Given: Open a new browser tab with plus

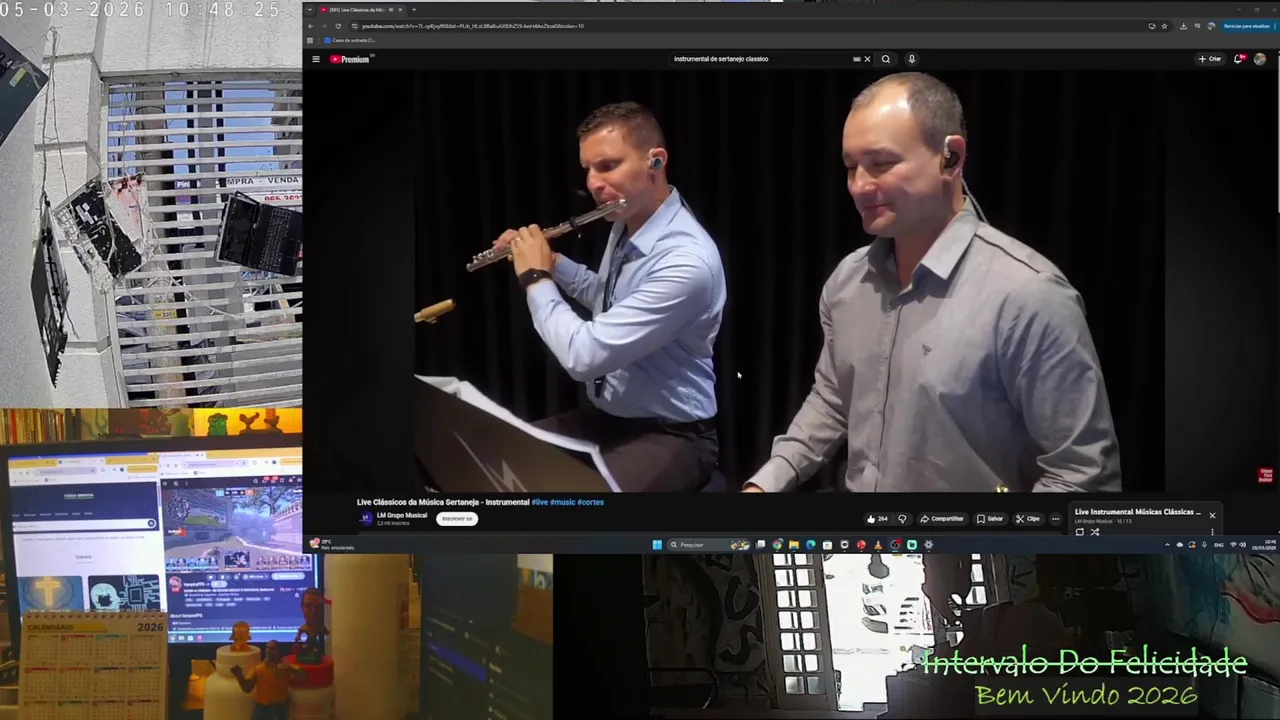Looking at the screenshot, I should pyautogui.click(x=414, y=10).
